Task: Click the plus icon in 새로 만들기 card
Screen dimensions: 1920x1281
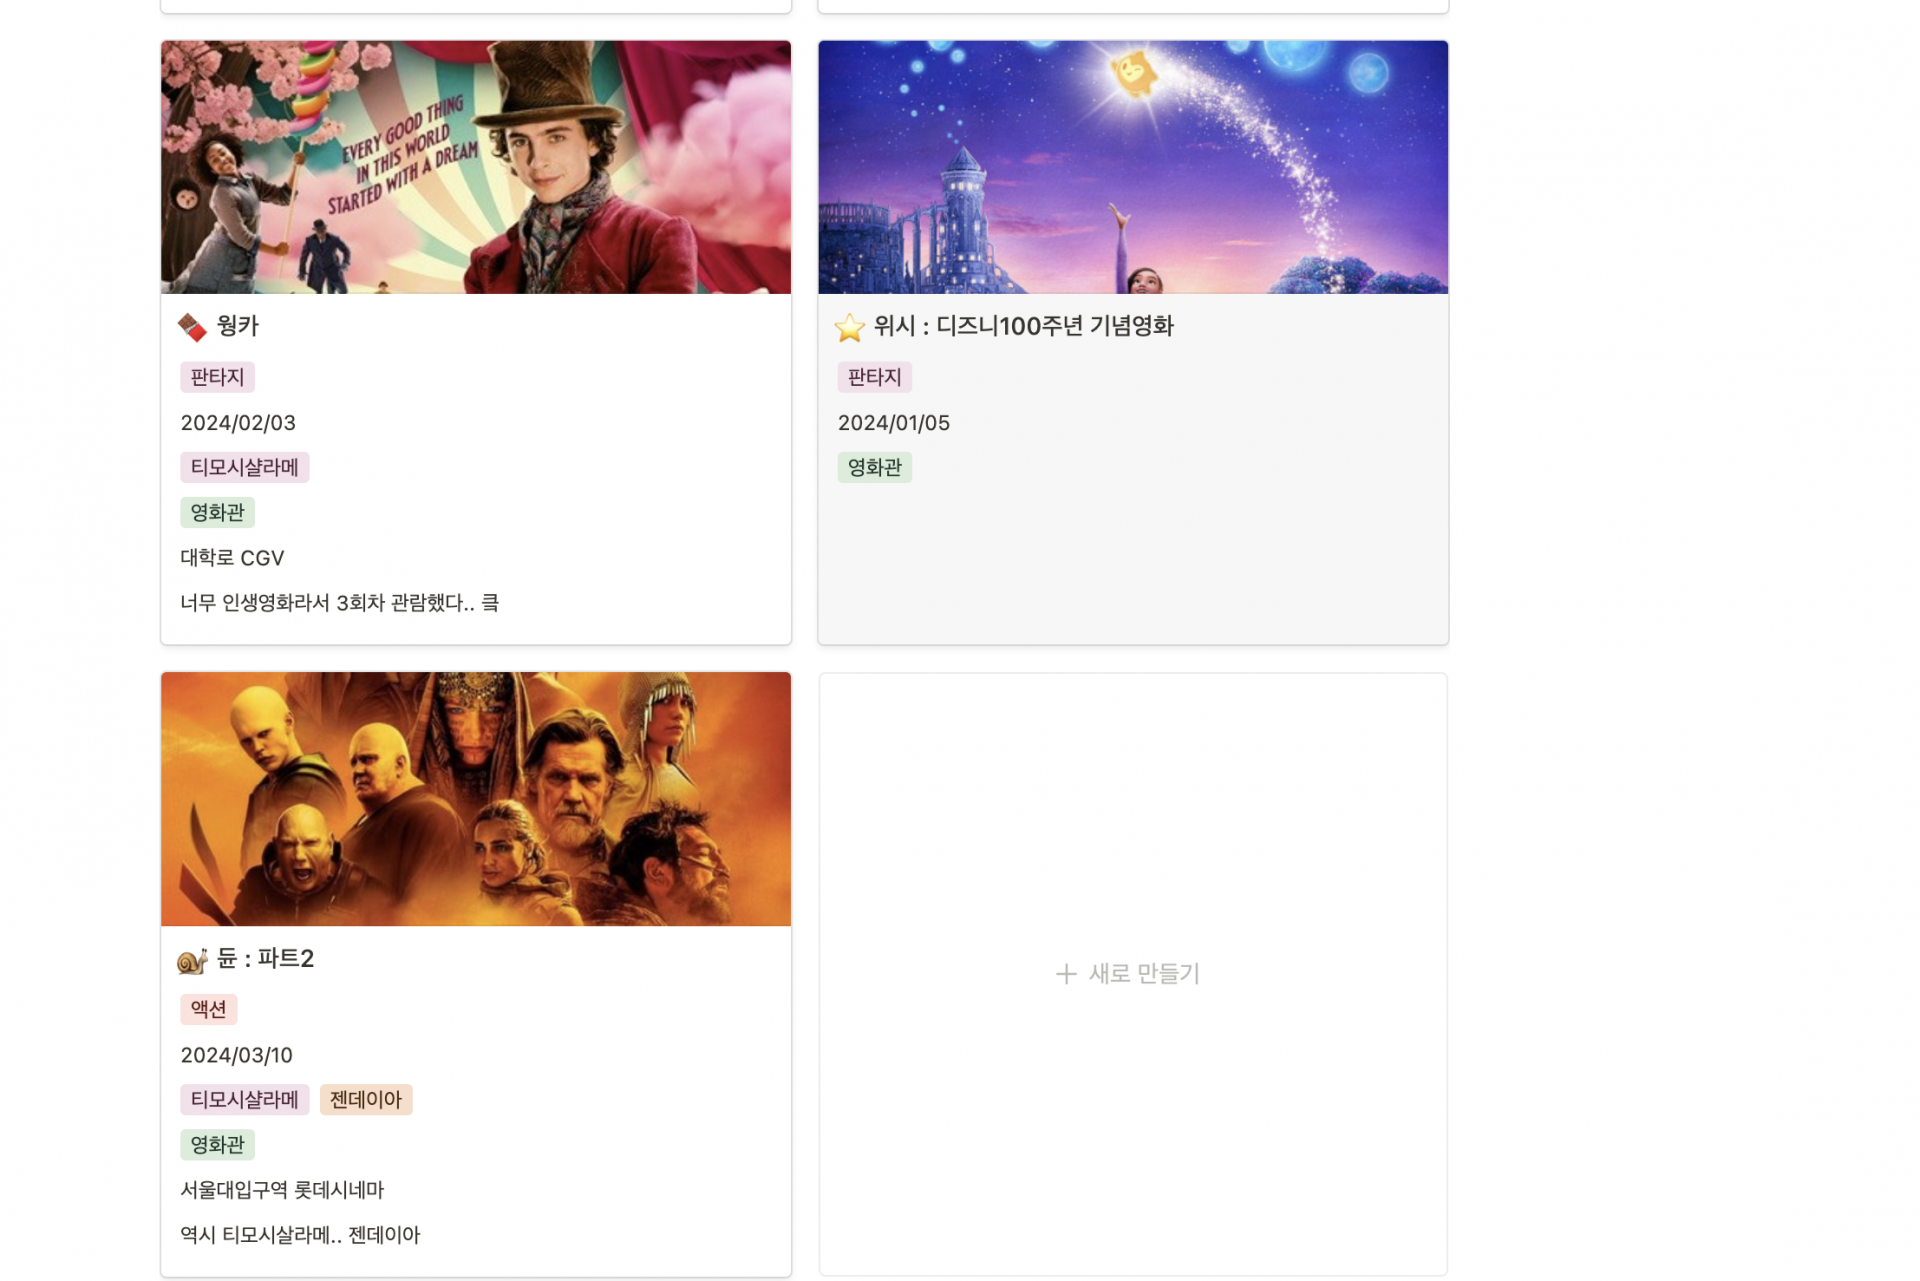Action: tap(1066, 974)
